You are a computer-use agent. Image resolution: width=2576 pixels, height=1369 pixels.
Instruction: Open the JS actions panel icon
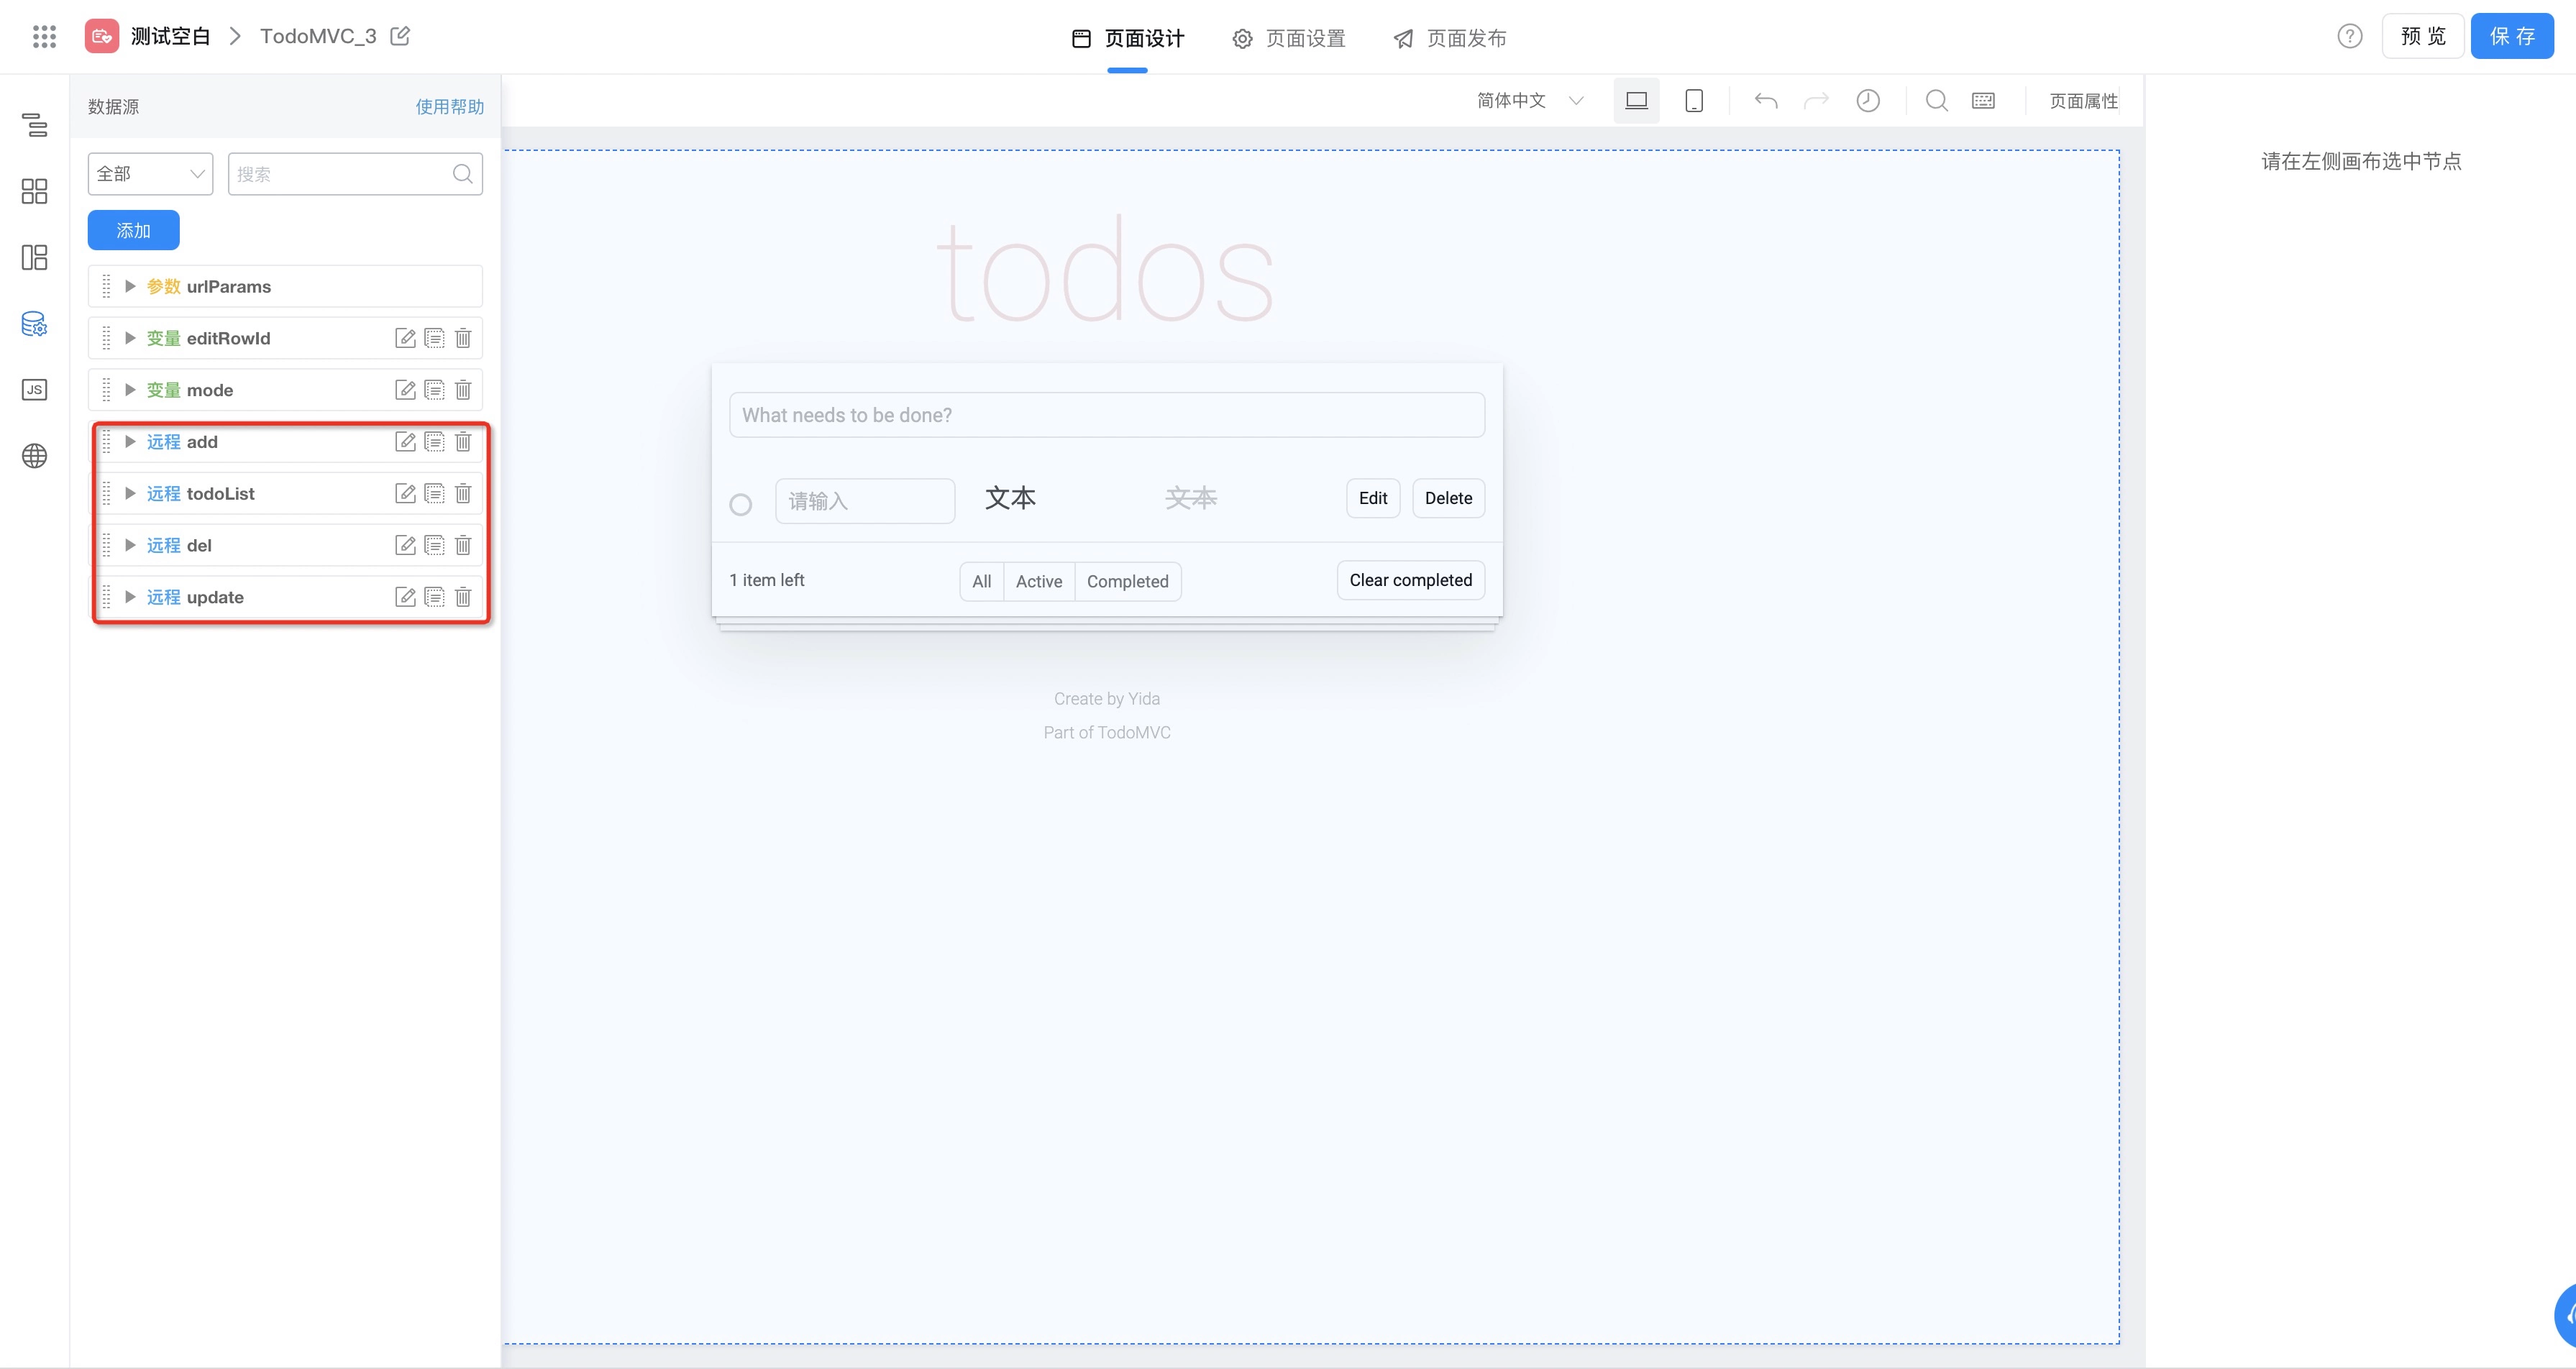tap(34, 390)
